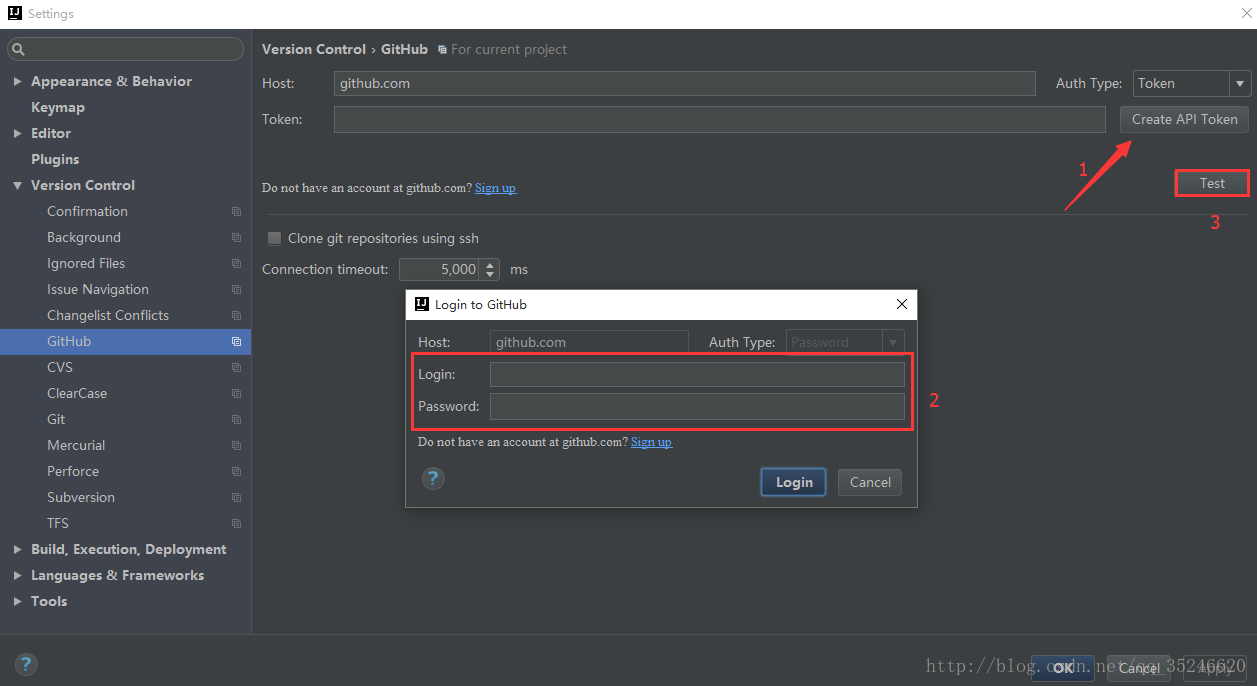Click project-level icon next to TFS
Screen dimensions: 1257x686
[x=236, y=524]
